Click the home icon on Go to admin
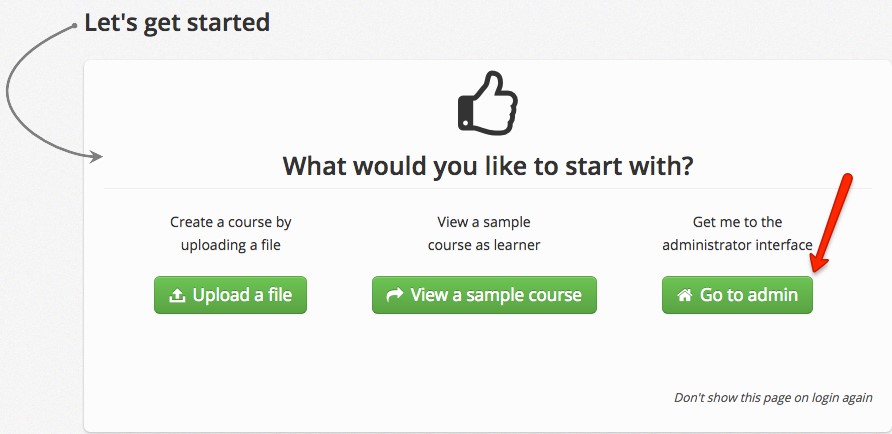The width and height of the screenshot is (892, 434). (685, 296)
